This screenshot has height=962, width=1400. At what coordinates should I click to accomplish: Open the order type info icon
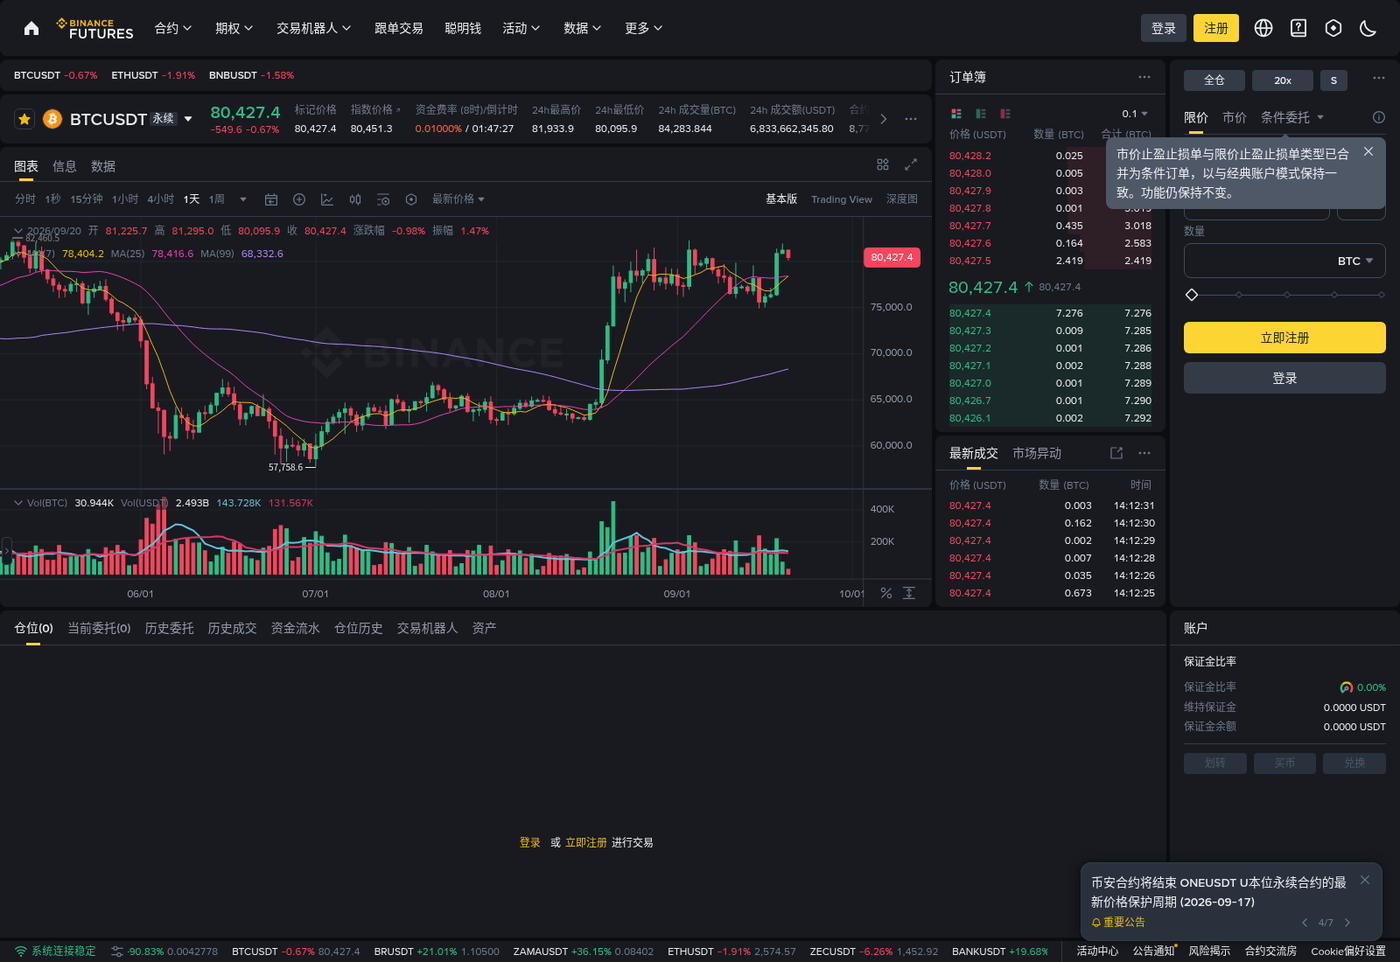(x=1378, y=117)
